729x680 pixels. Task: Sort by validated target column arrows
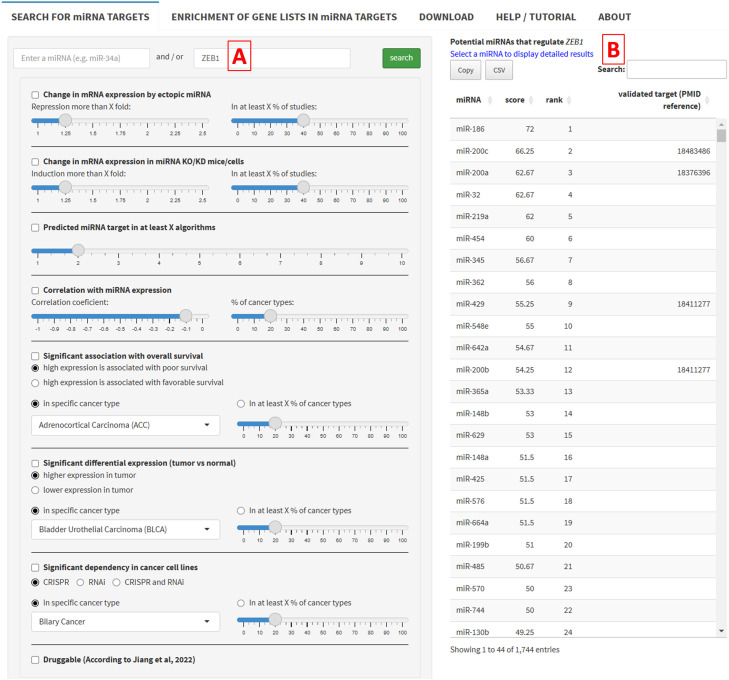click(707, 100)
